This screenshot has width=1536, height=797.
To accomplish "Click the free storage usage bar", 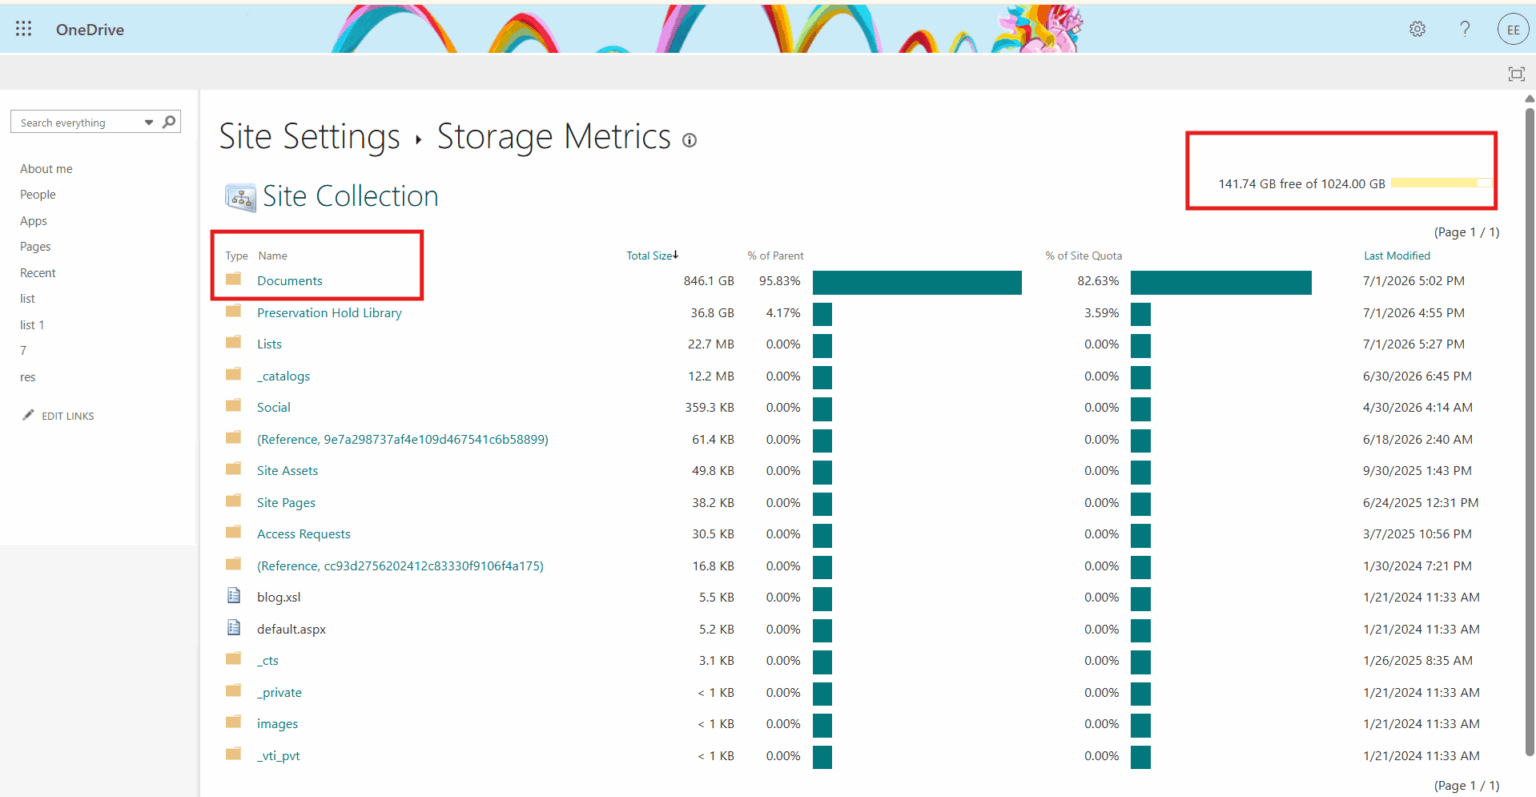I will click(1441, 183).
